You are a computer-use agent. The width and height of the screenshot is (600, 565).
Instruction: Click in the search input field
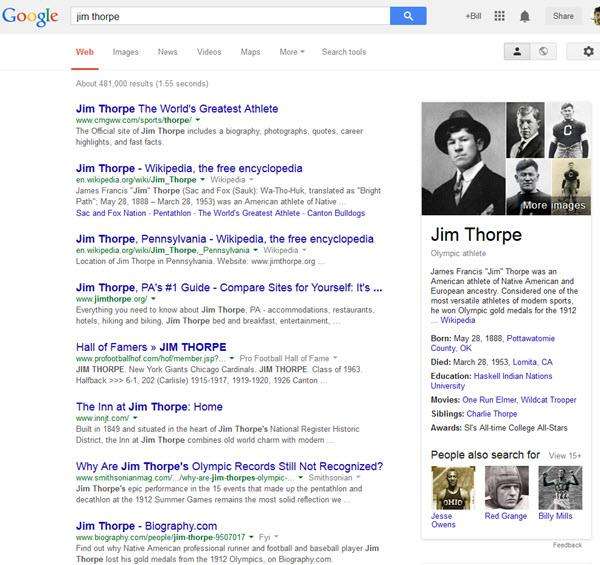coord(230,16)
